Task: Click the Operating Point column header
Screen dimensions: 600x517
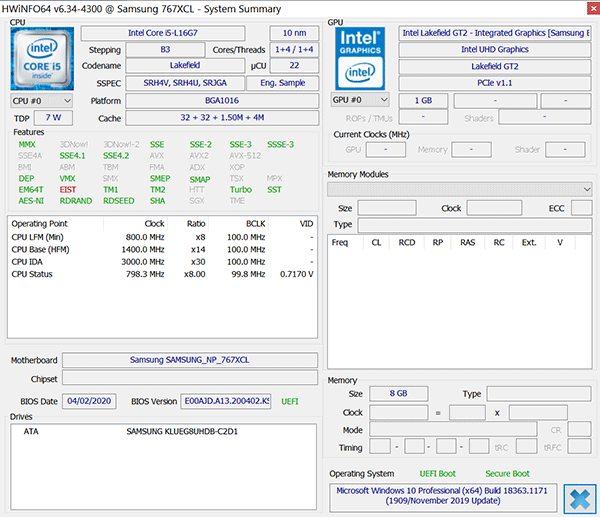Action: pyautogui.click(x=39, y=224)
